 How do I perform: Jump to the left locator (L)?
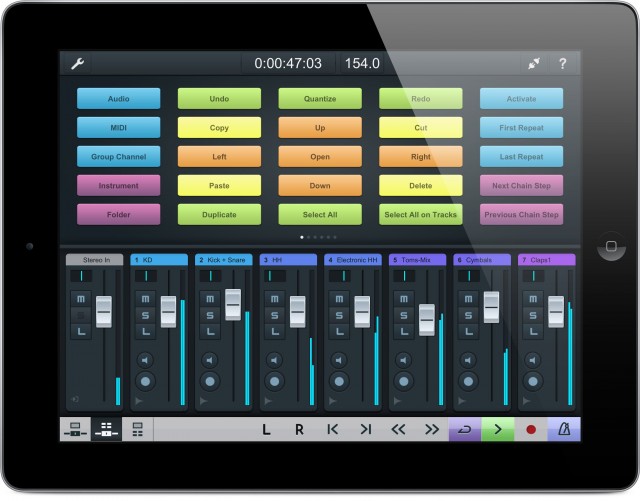coord(266,430)
